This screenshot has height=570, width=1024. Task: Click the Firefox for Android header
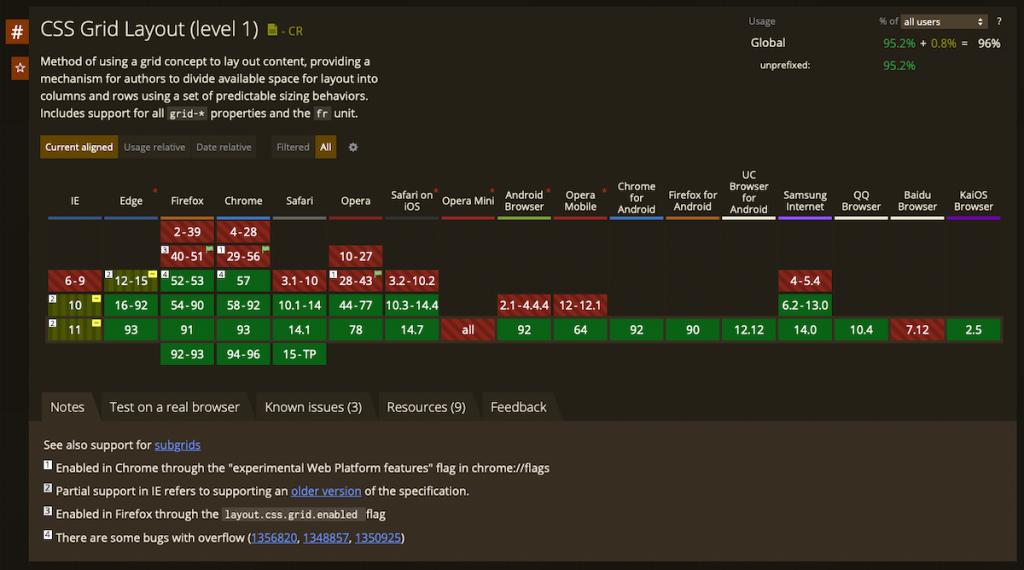[x=693, y=201]
